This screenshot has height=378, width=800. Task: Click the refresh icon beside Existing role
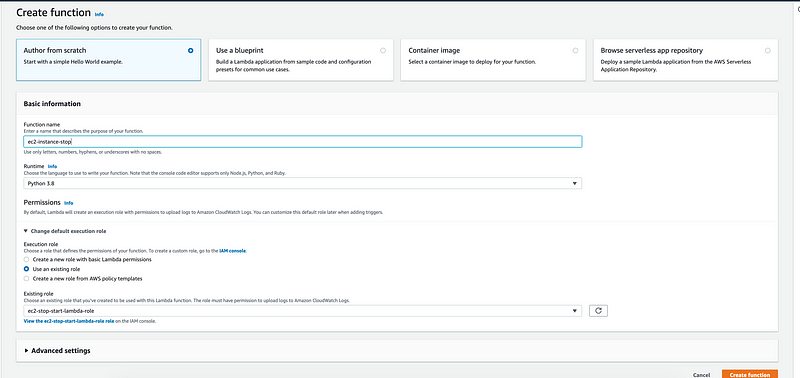click(598, 311)
